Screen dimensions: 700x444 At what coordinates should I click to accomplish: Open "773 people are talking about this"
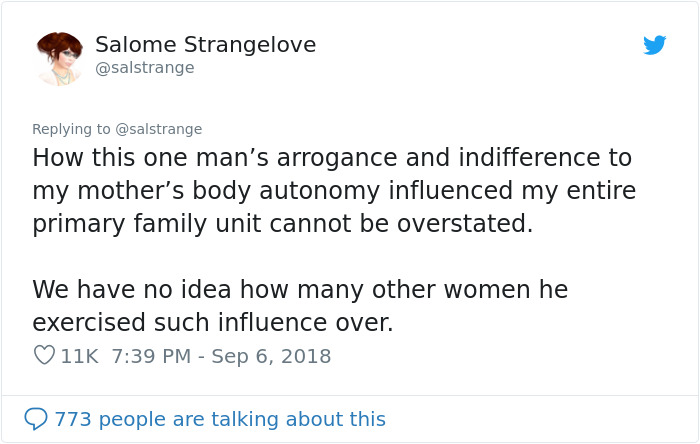pyautogui.click(x=220, y=419)
